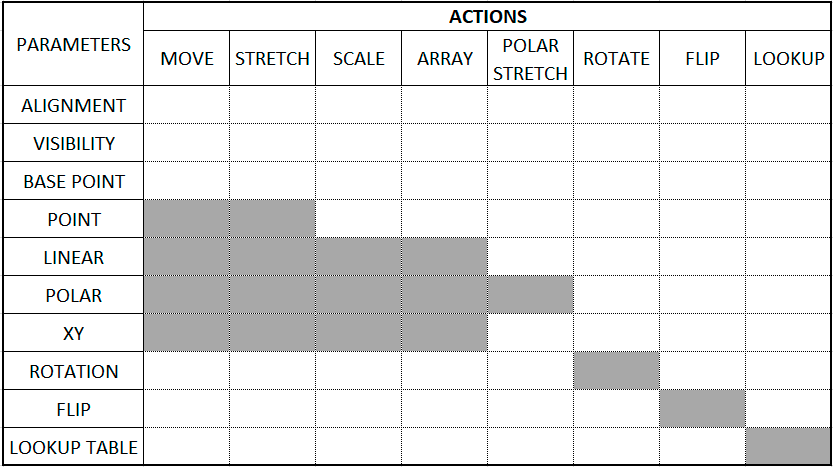Select the XY row label
Viewport: 833px width, 467px height.
tap(73, 333)
